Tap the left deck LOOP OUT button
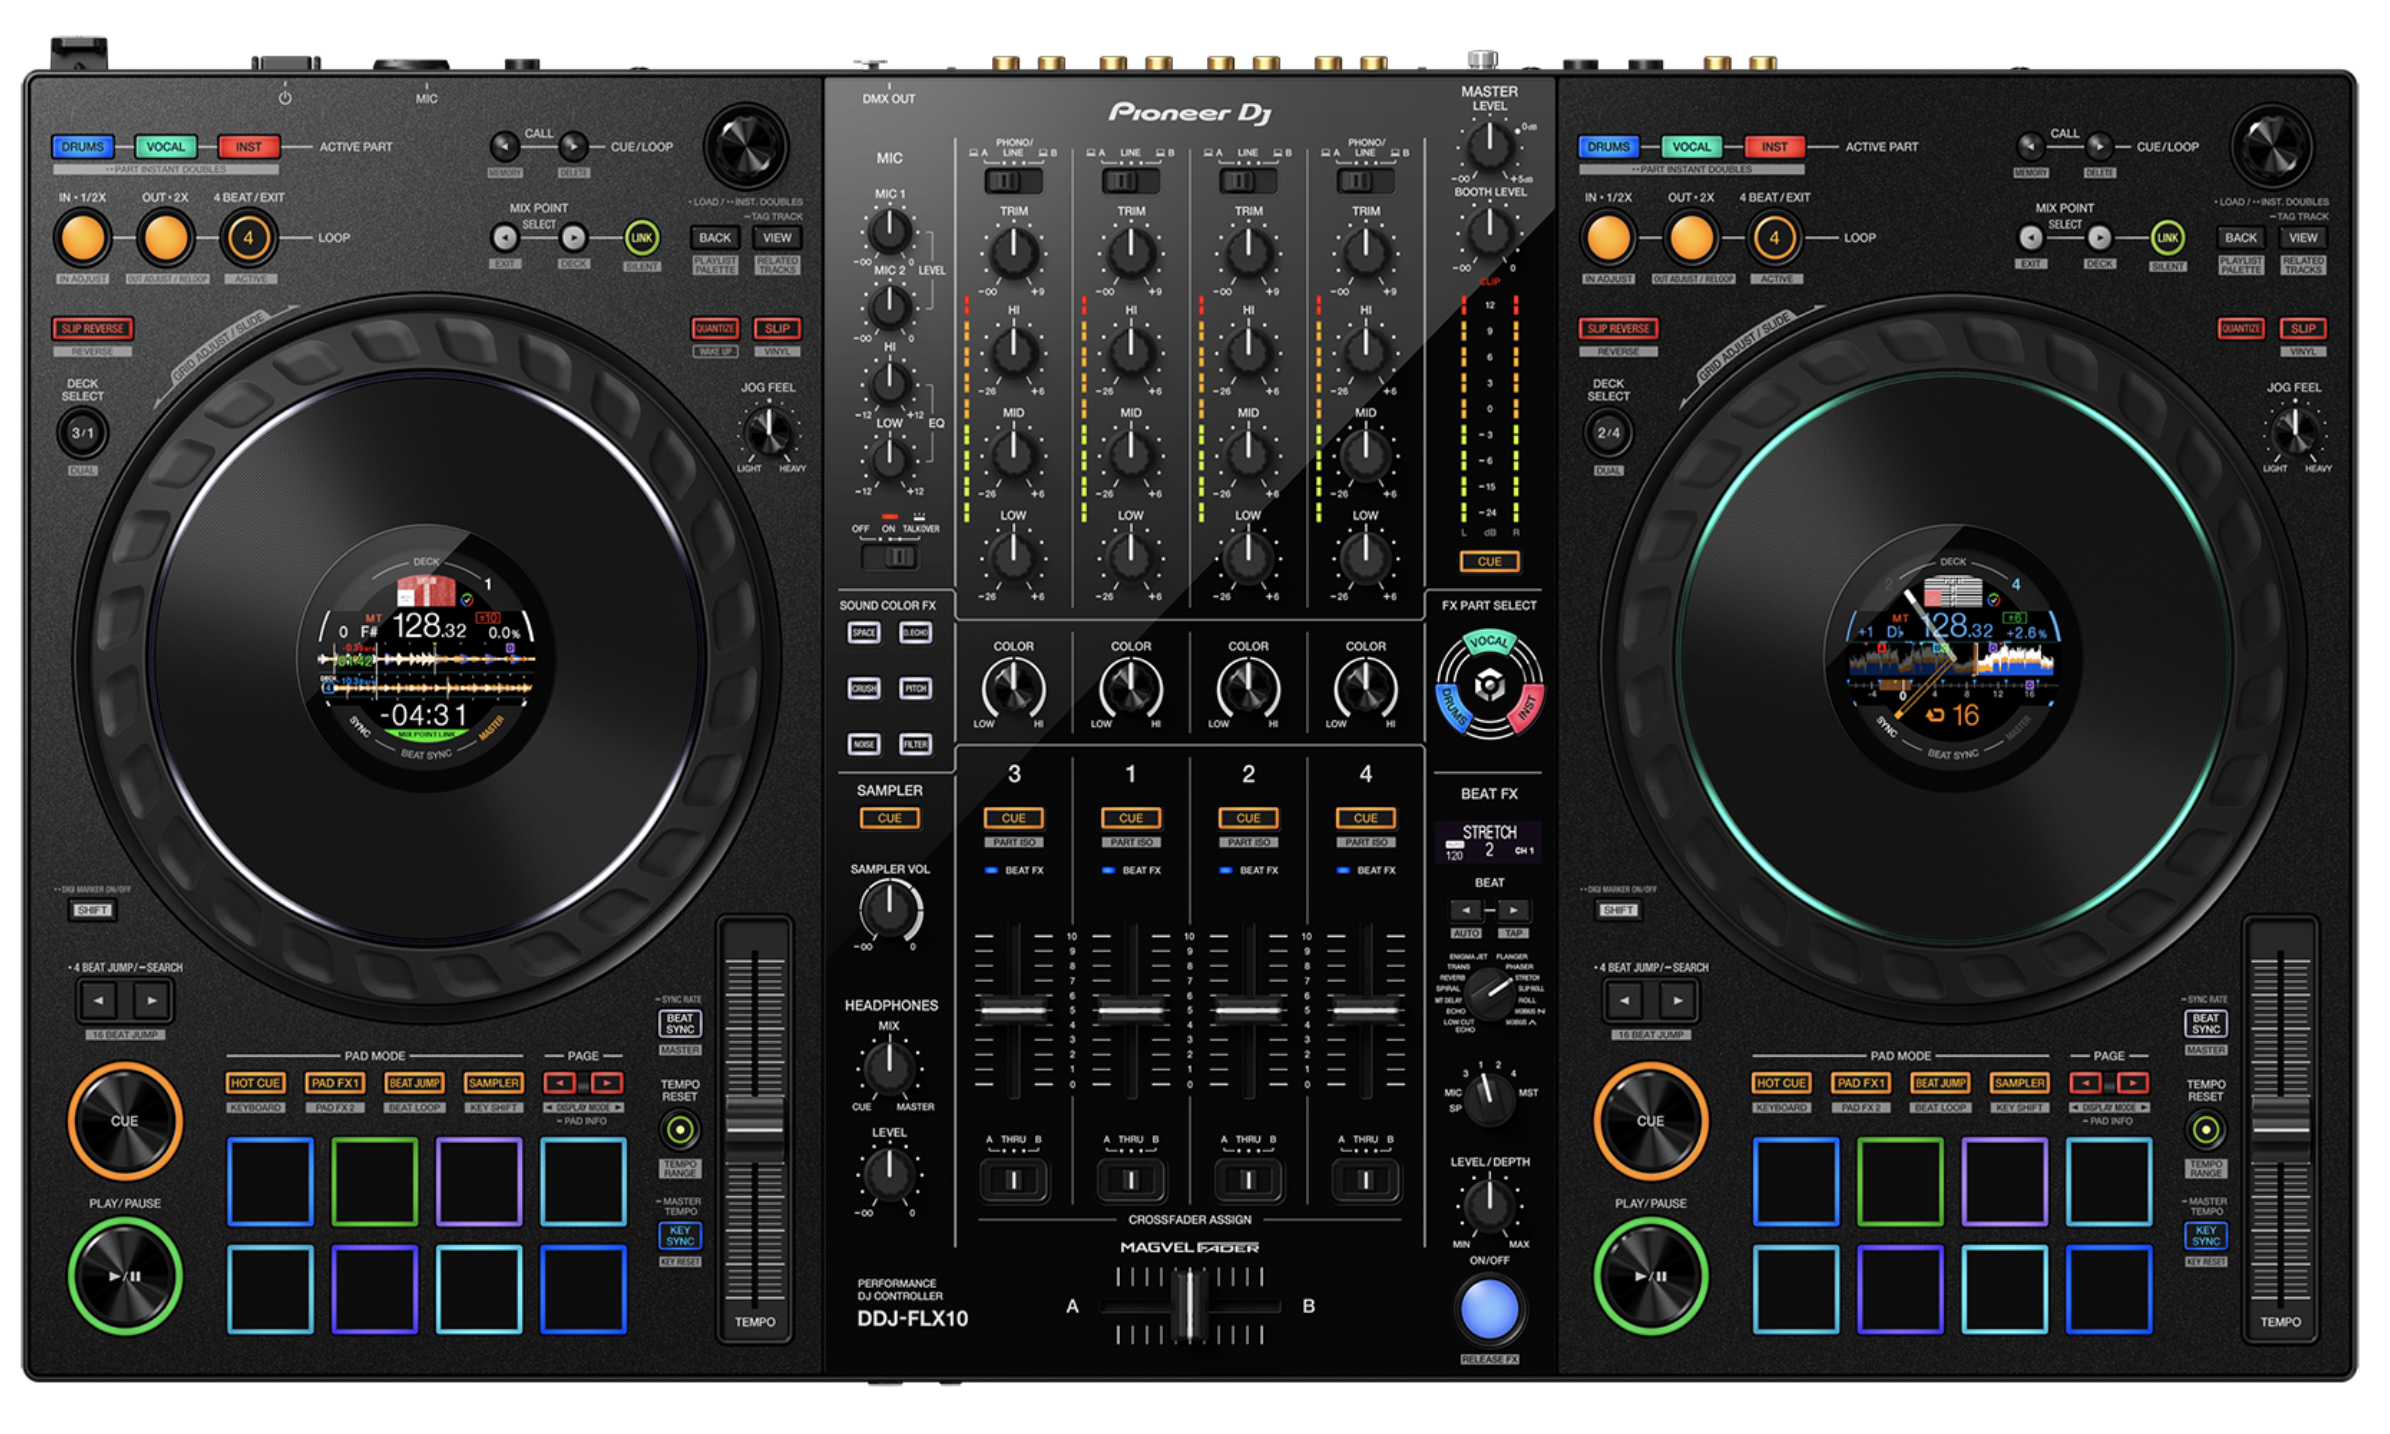The width and height of the screenshot is (2390, 1434). tap(166, 238)
